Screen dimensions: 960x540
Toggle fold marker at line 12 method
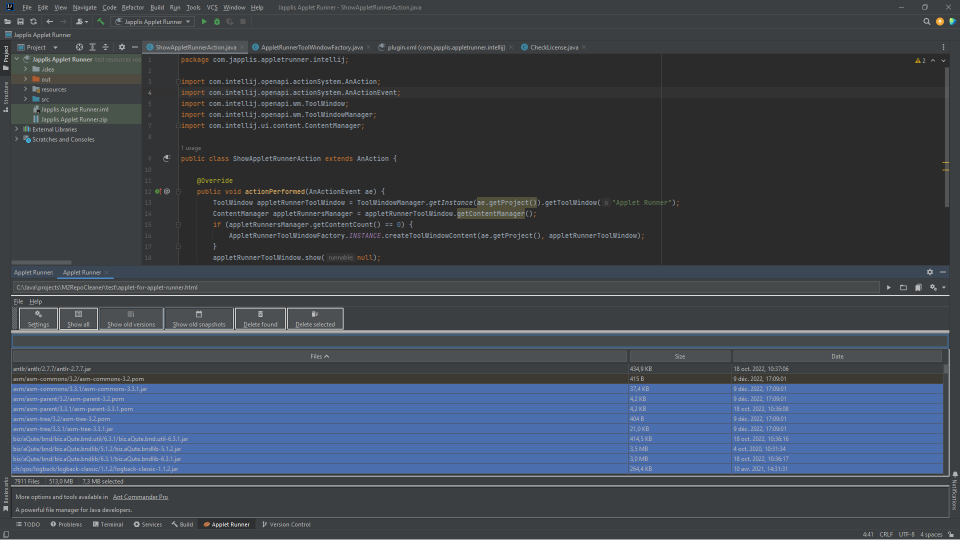tap(178, 192)
